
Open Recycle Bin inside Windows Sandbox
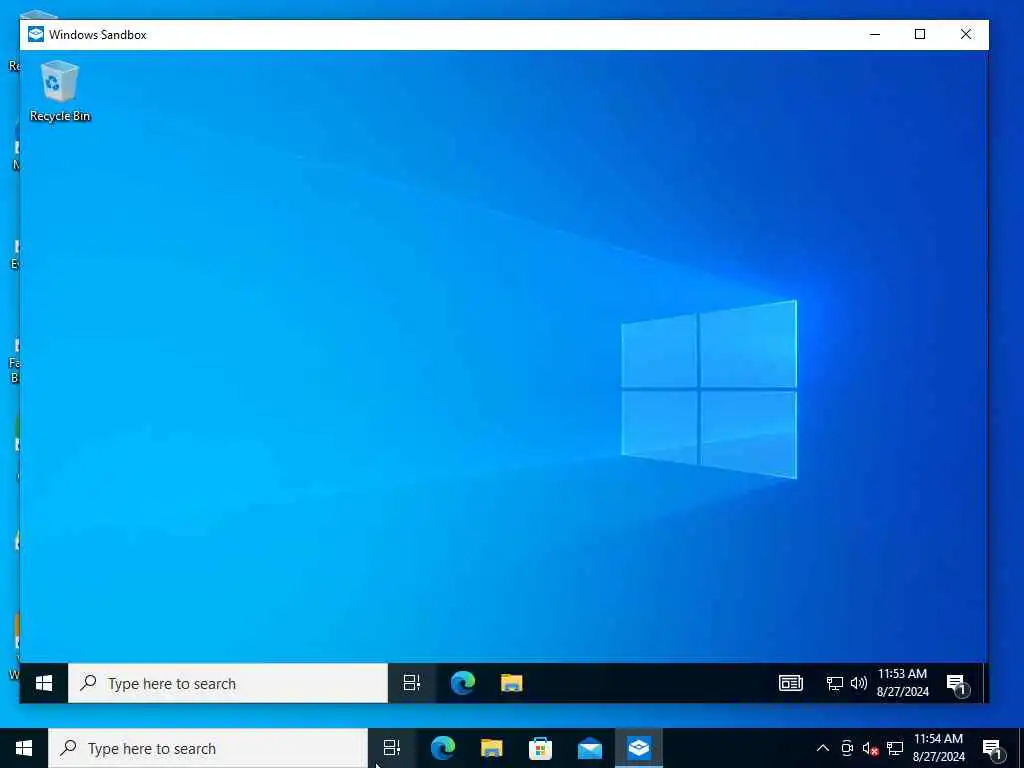click(59, 91)
